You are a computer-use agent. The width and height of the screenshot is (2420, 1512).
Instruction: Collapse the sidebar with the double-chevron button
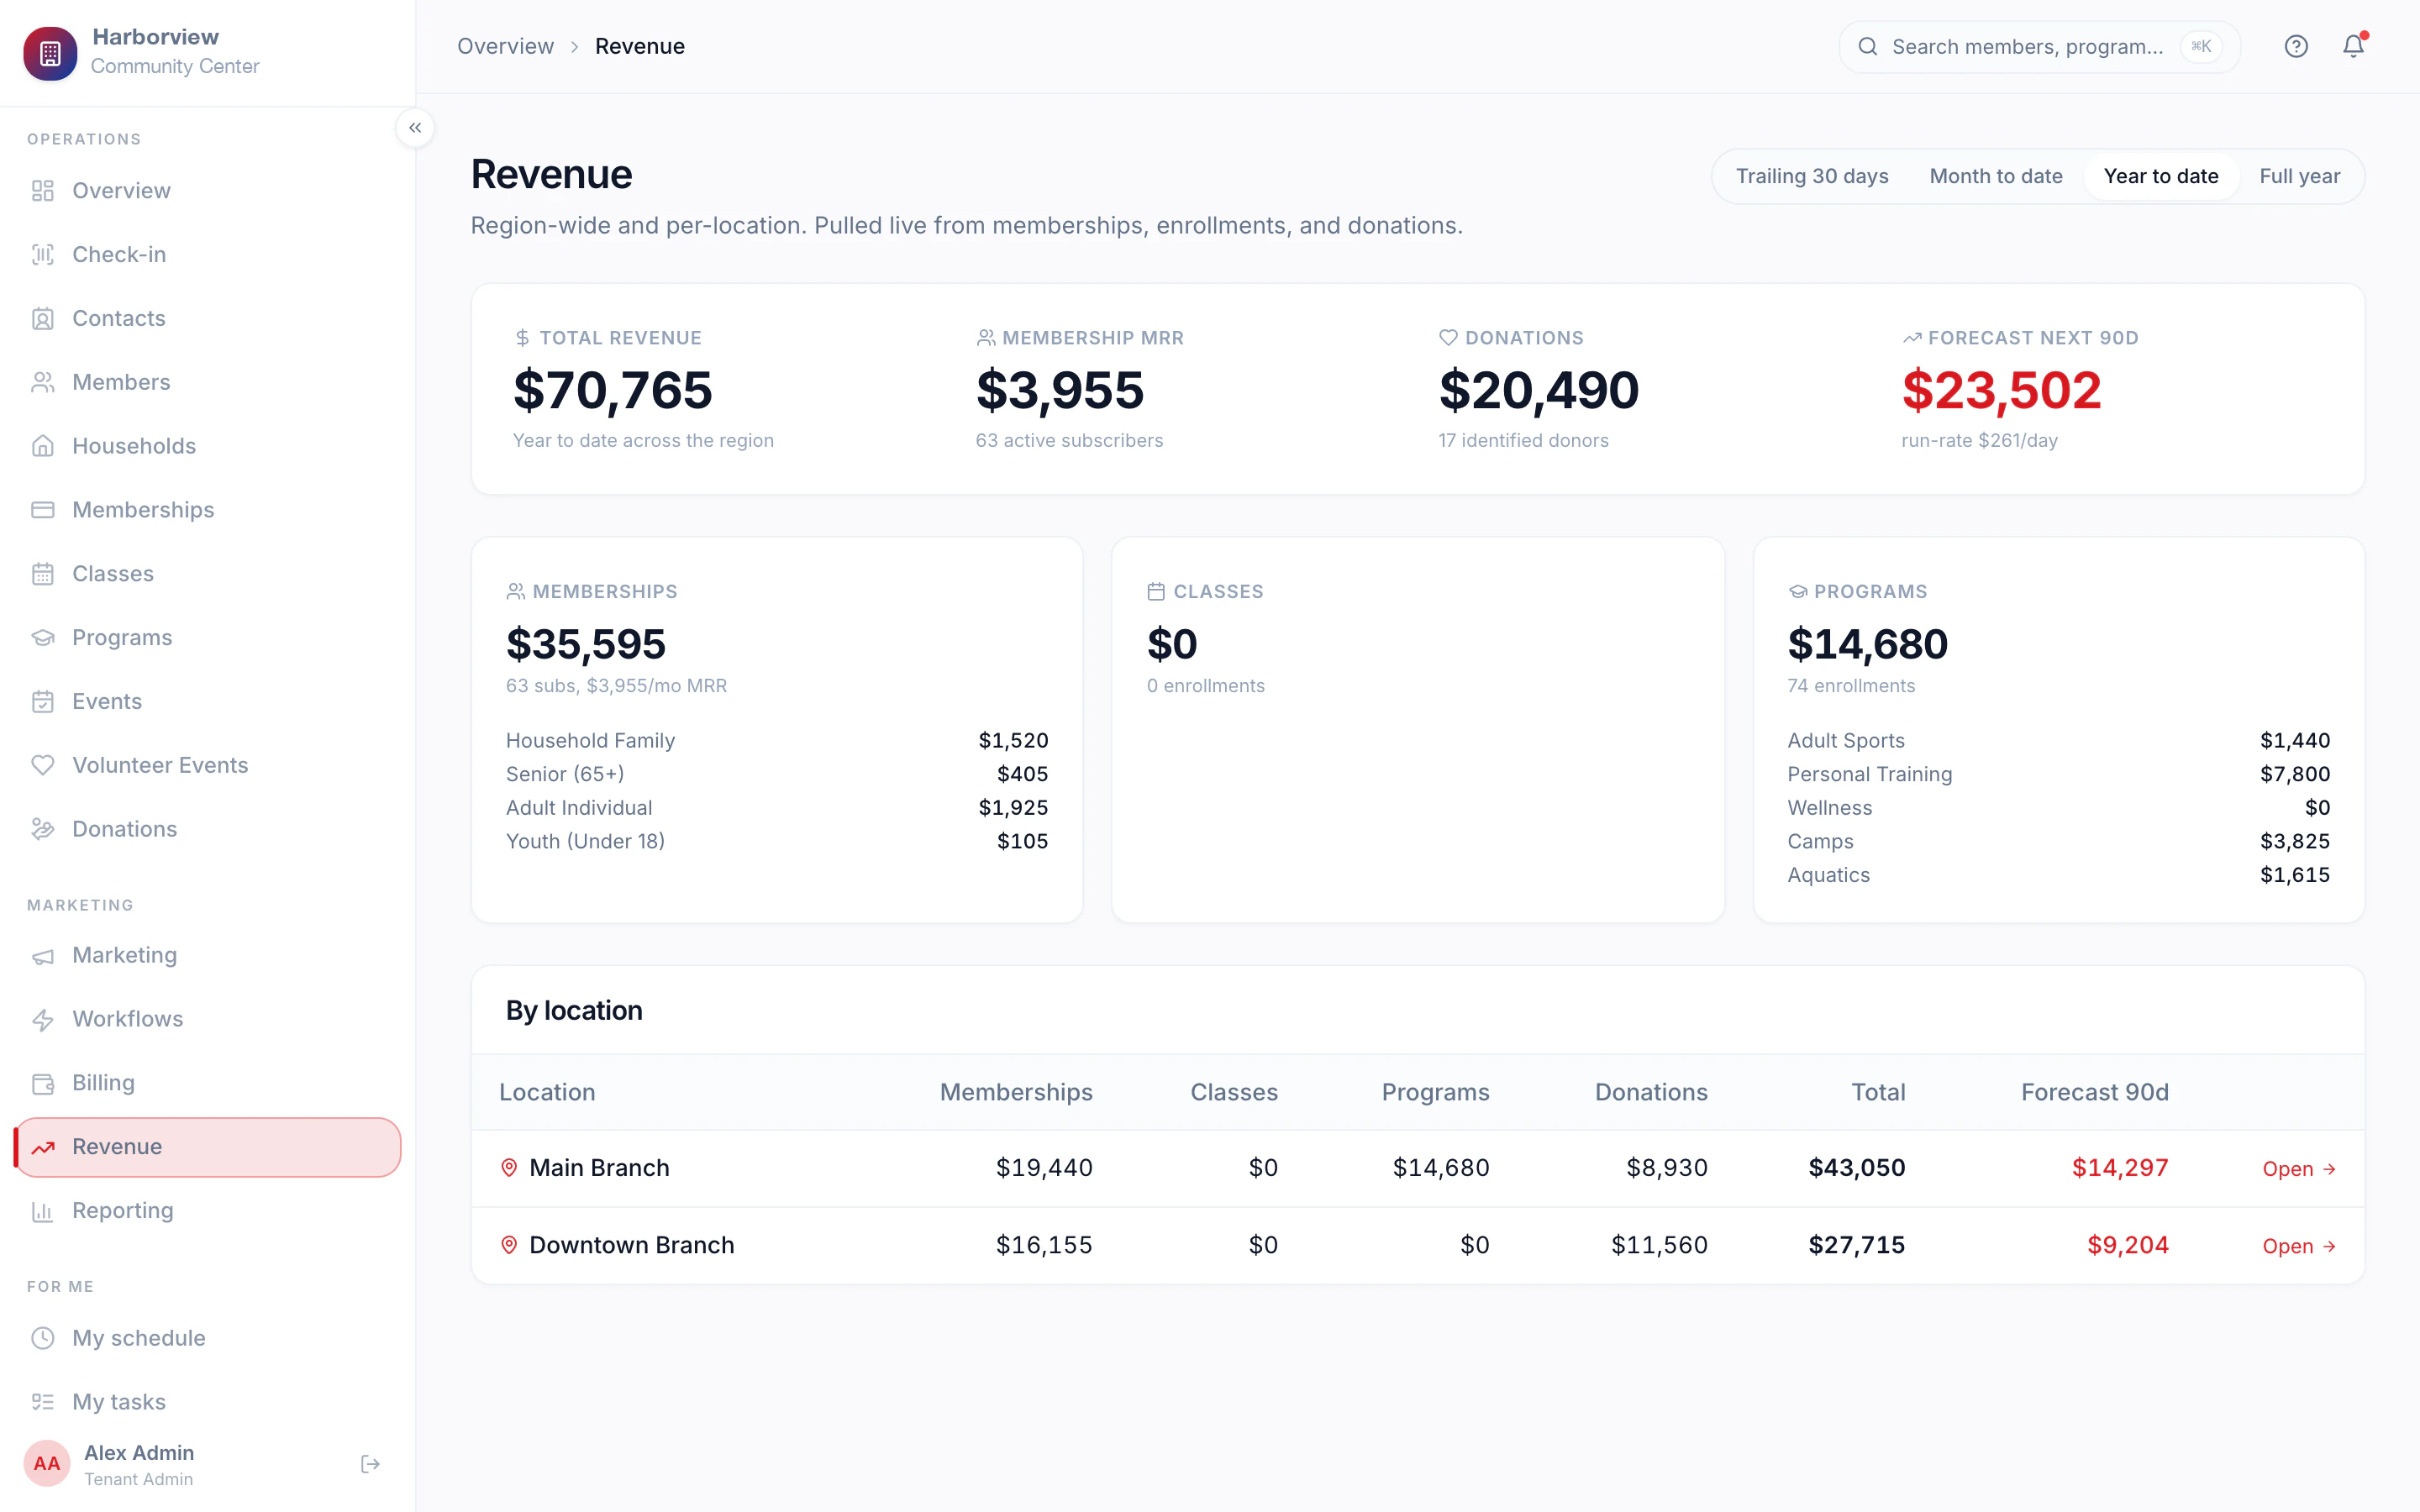click(415, 128)
